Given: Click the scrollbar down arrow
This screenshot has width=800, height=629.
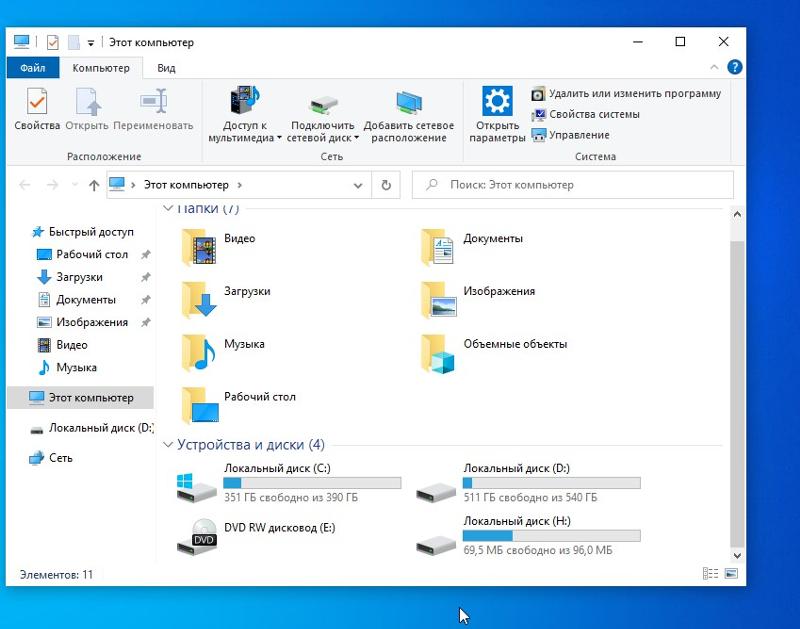Looking at the screenshot, I should point(737,556).
